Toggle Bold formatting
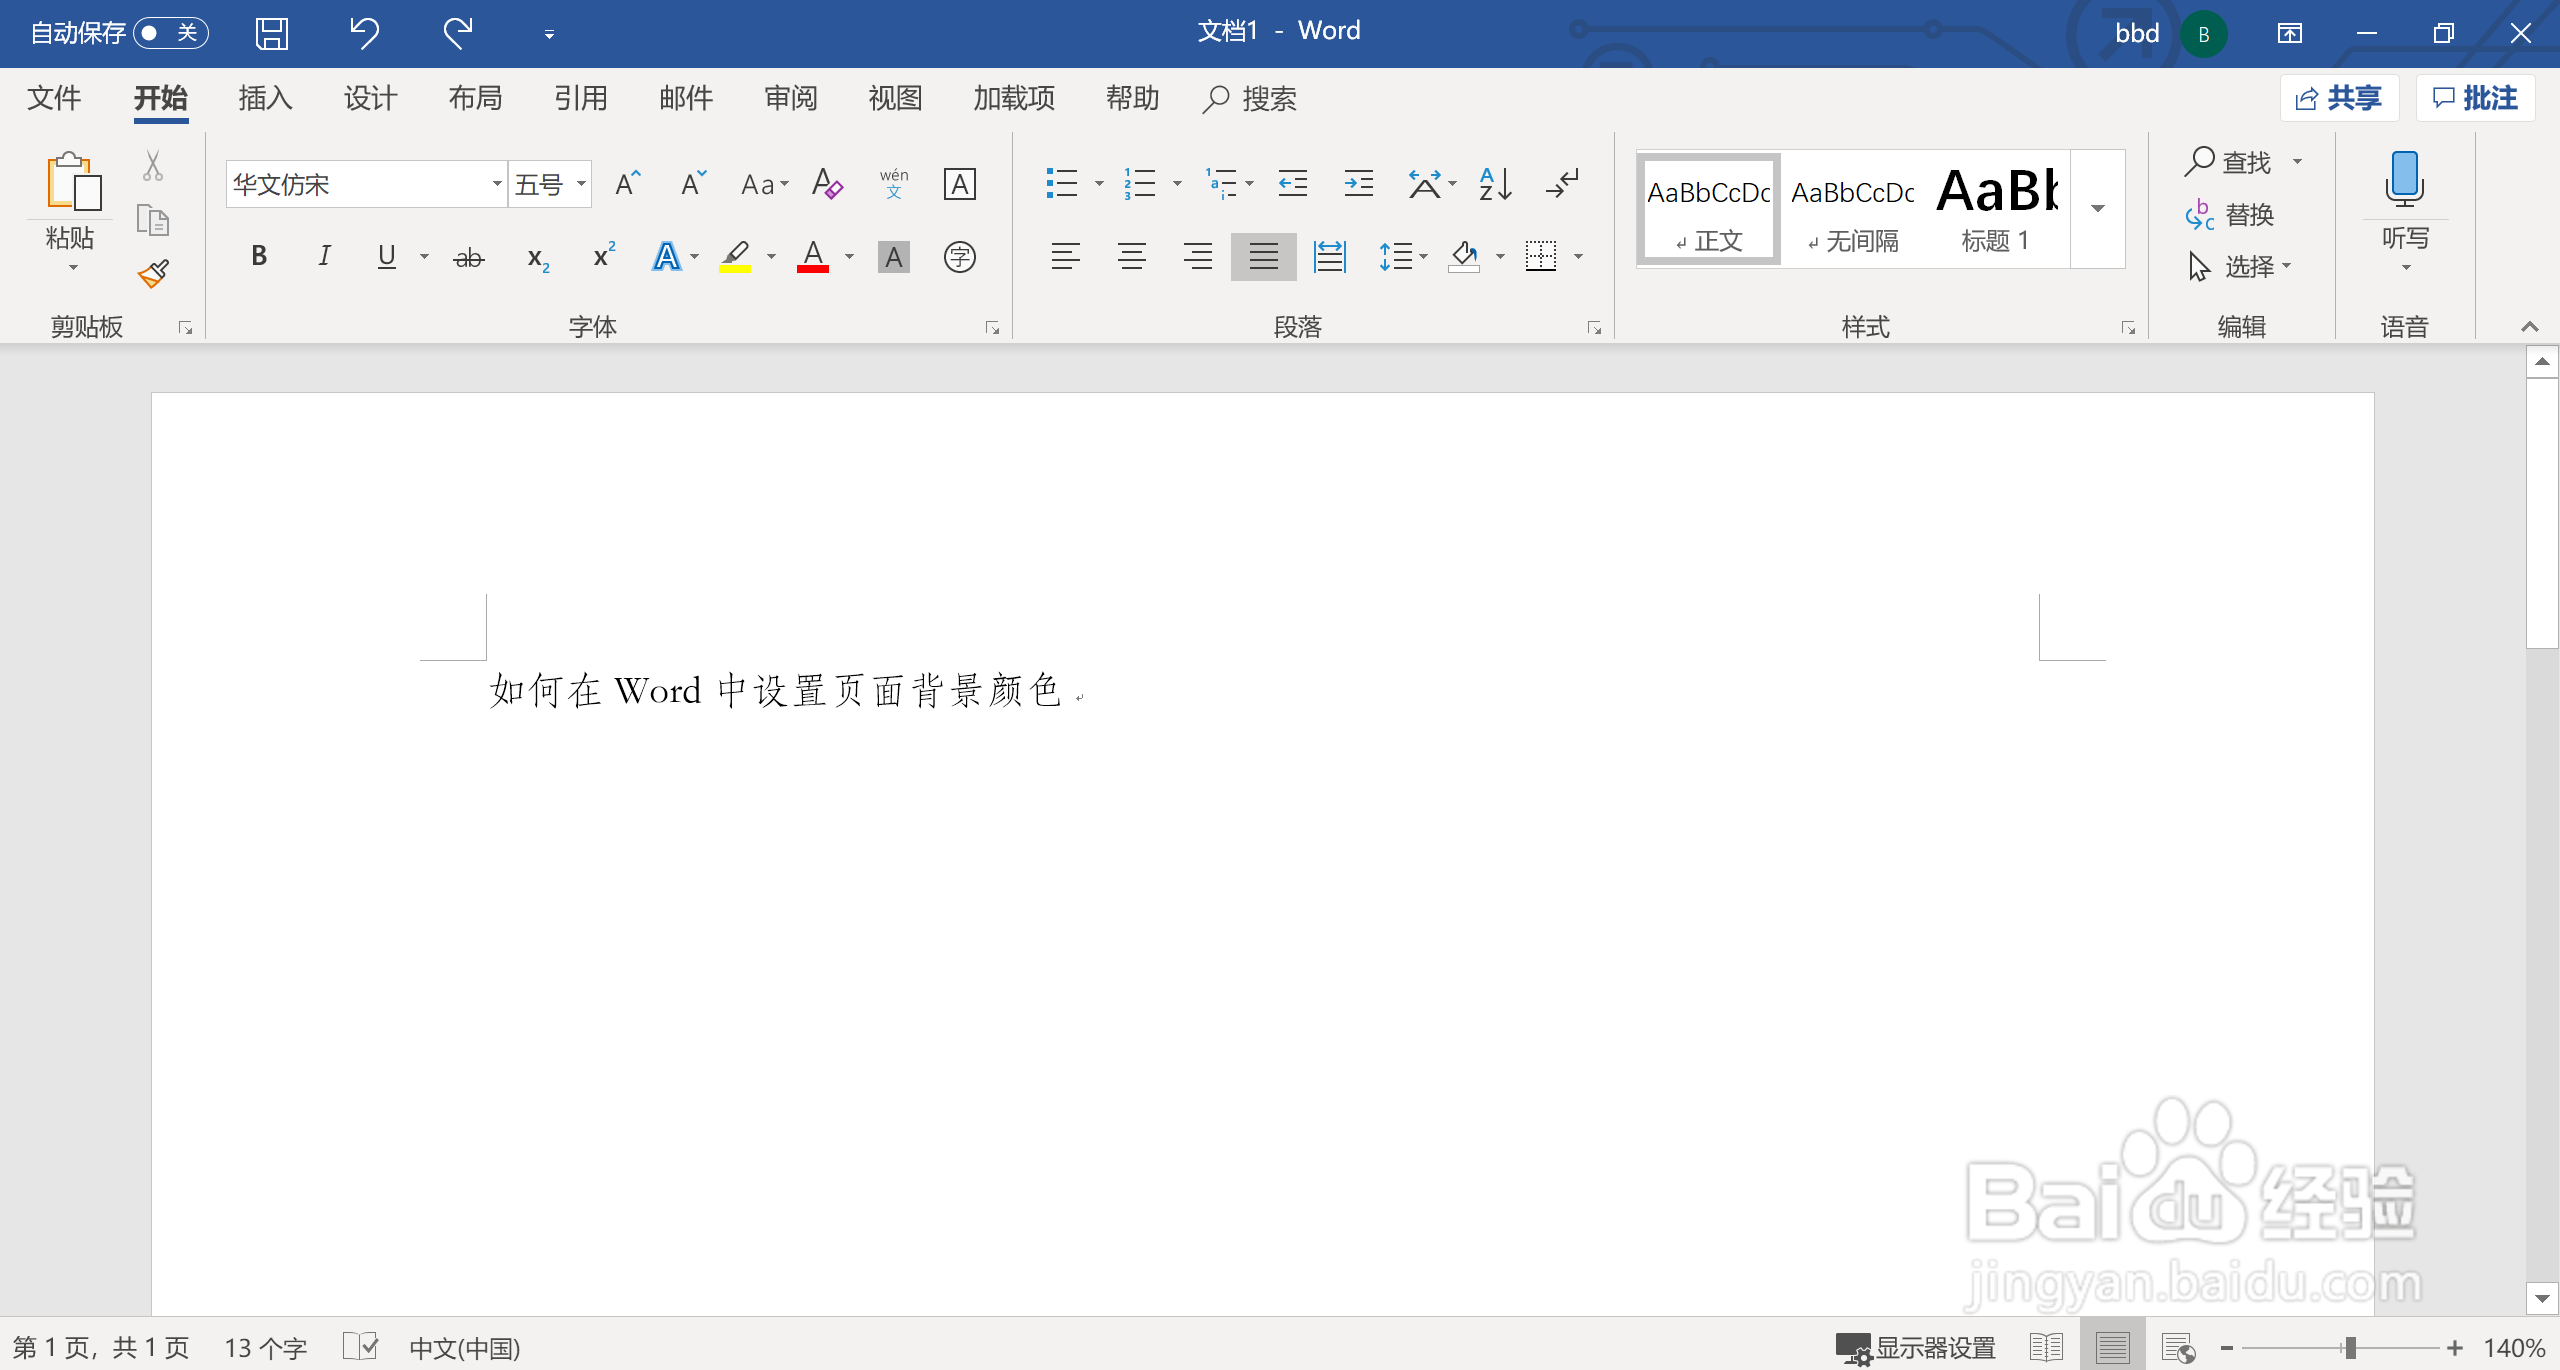This screenshot has width=2560, height=1370. pyautogui.click(x=259, y=256)
